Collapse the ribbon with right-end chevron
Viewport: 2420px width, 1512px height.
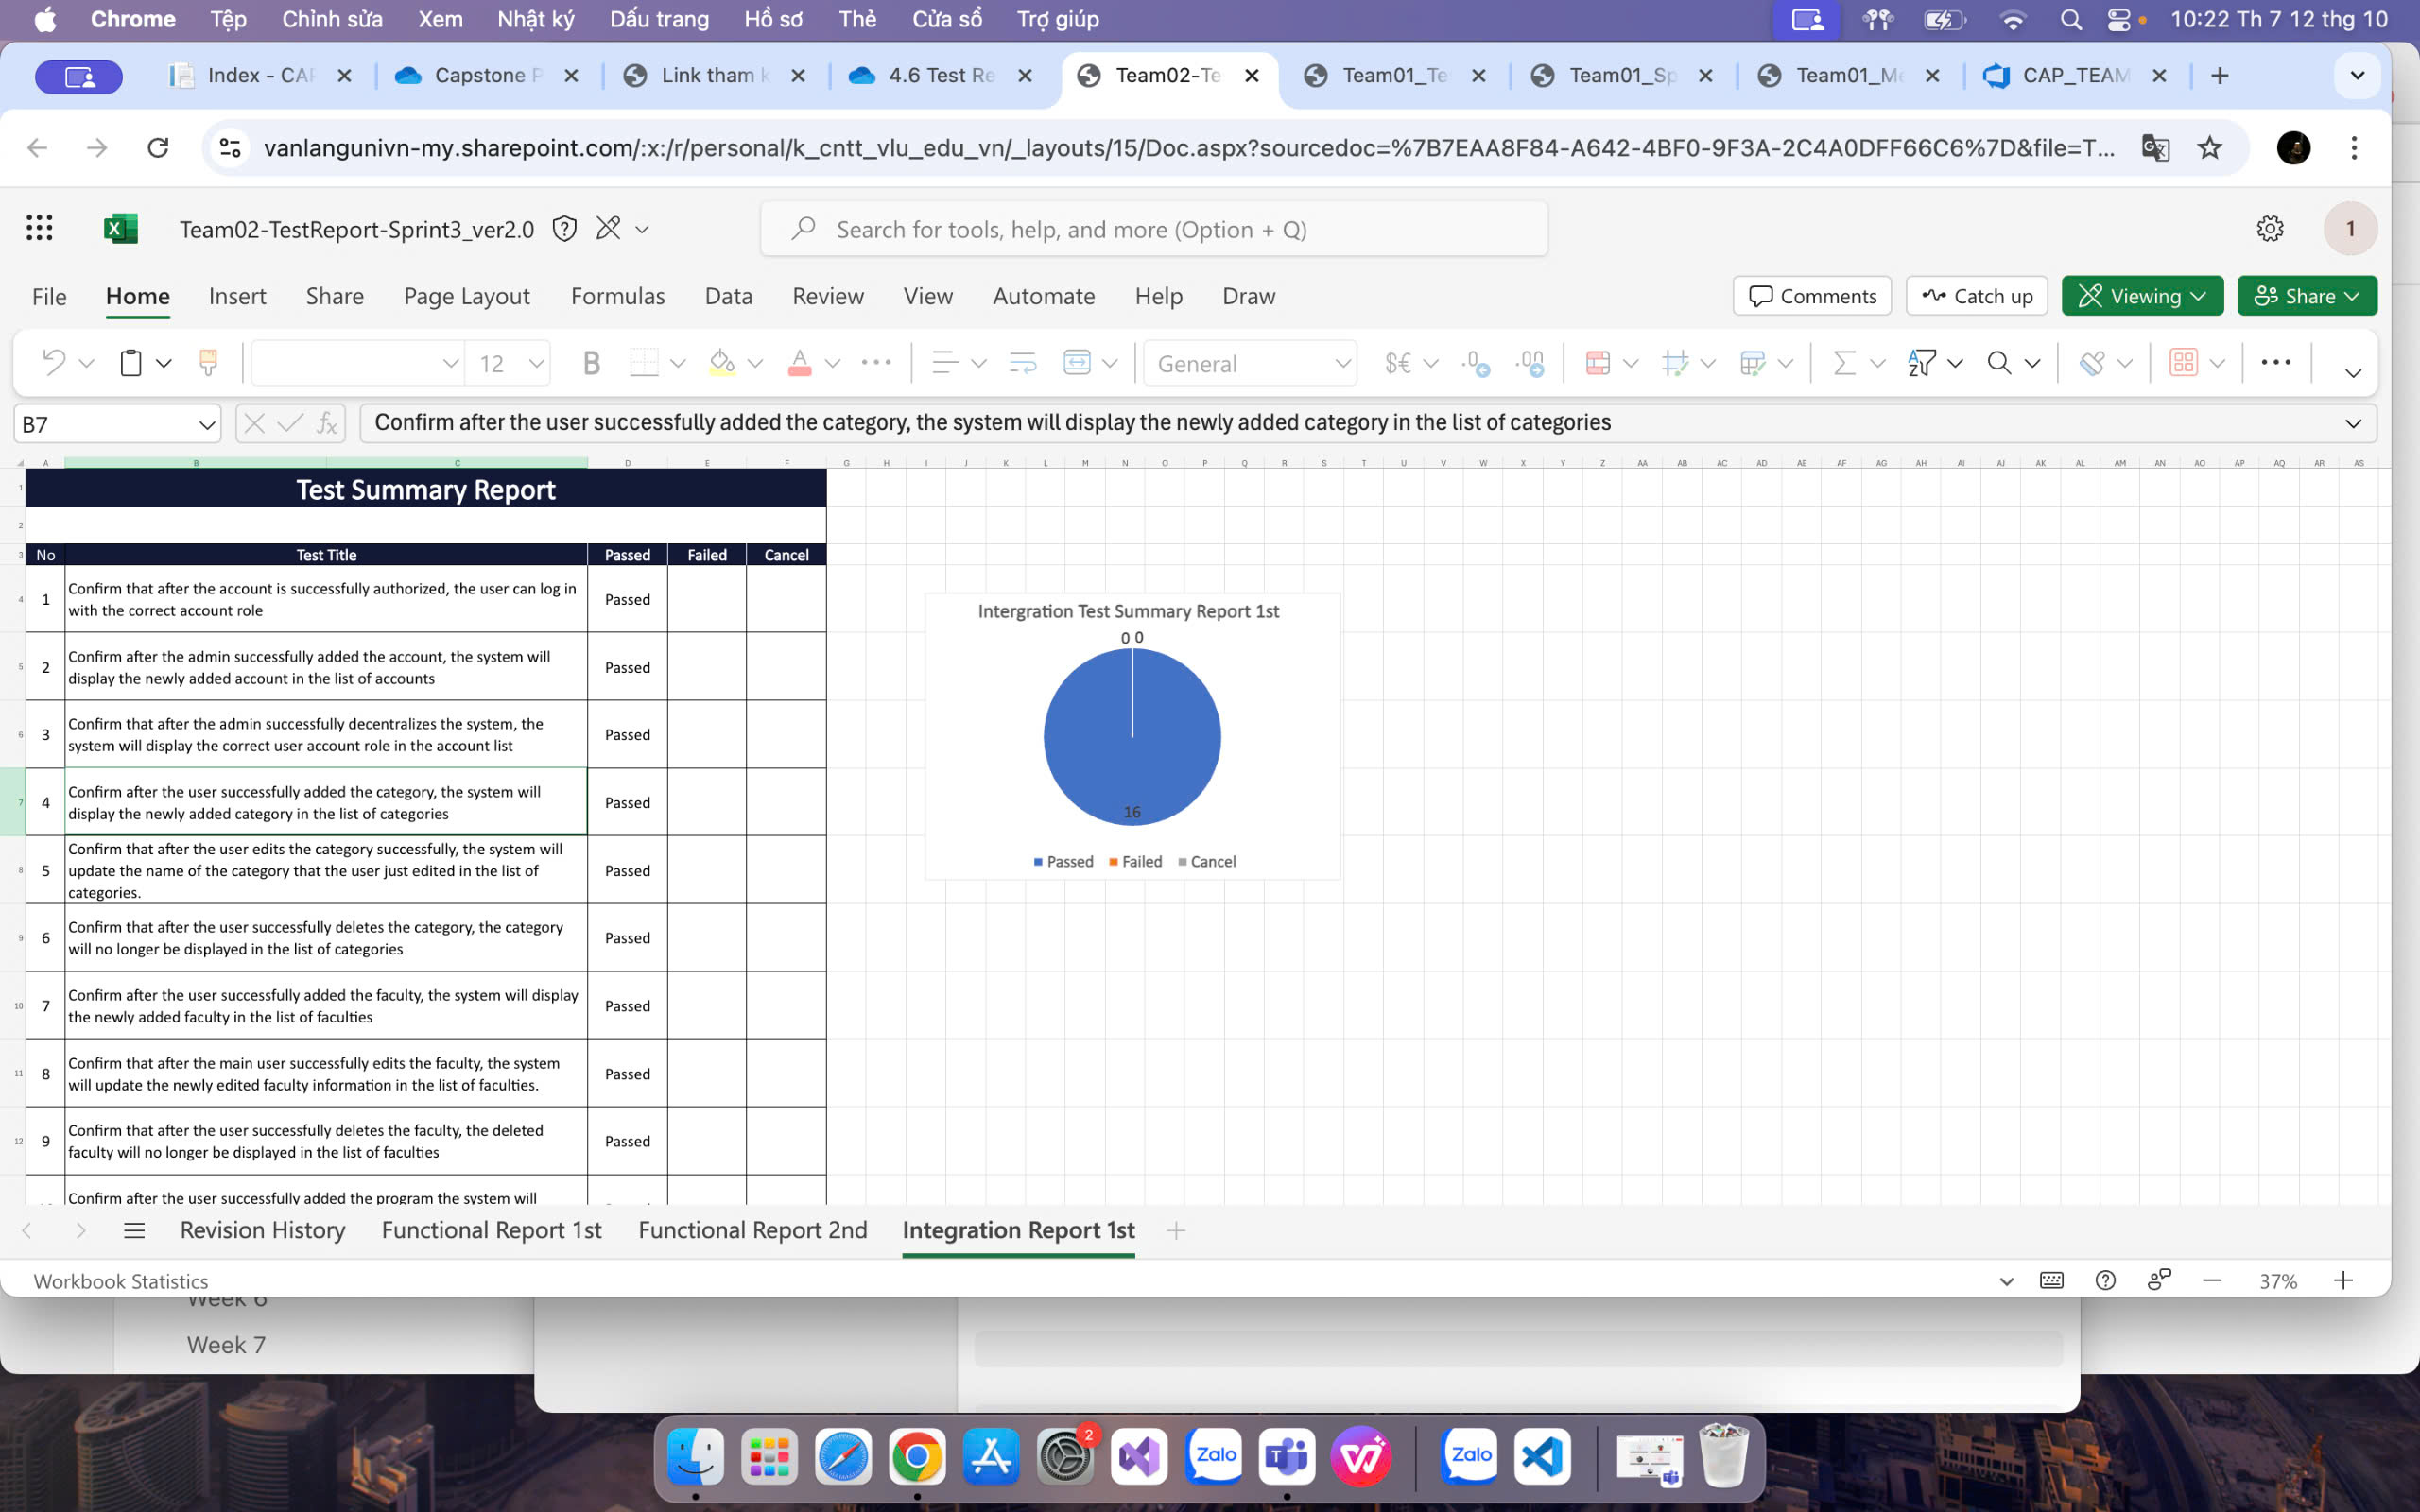[2353, 373]
